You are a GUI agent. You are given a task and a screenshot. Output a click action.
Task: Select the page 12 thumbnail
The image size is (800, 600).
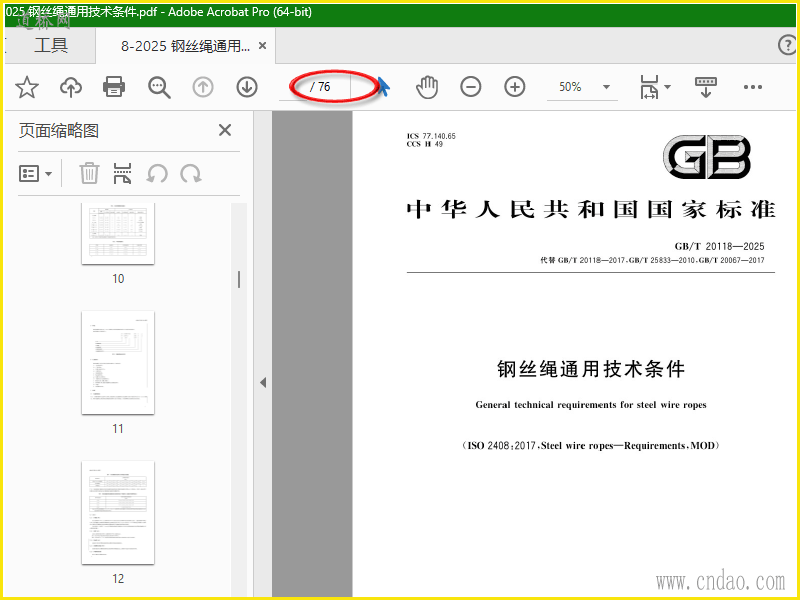point(118,513)
